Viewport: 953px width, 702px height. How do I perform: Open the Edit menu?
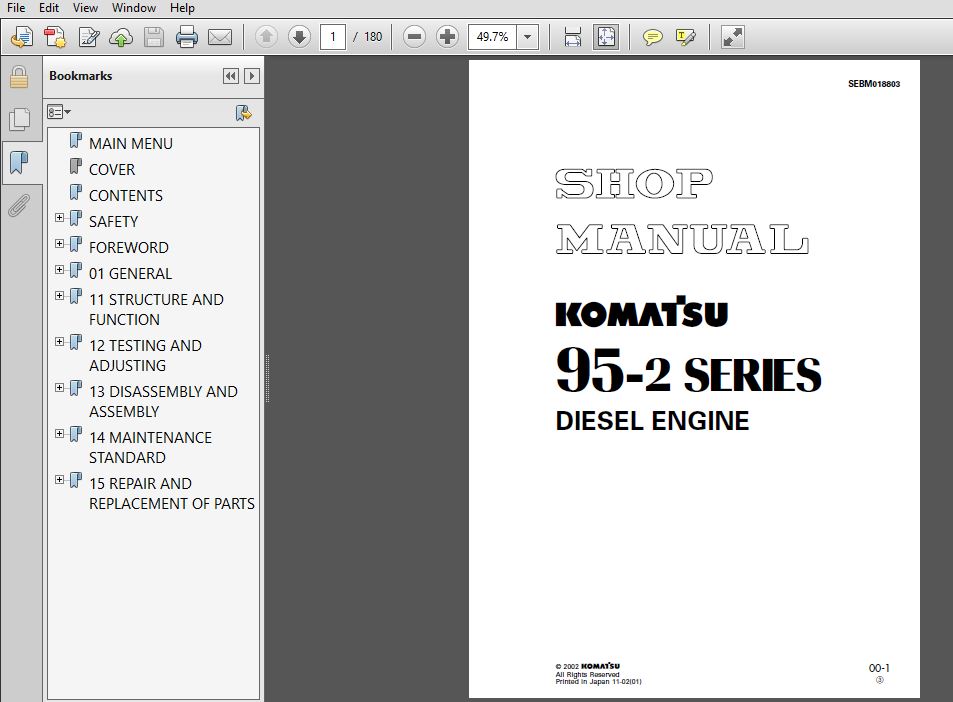49,8
